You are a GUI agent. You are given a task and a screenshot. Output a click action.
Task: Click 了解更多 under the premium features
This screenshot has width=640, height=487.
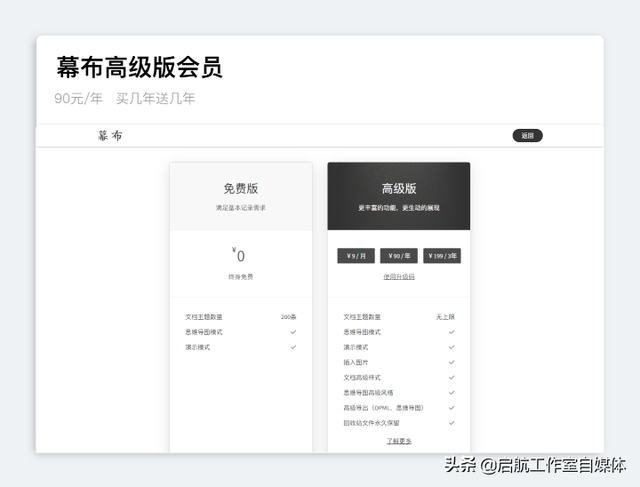[398, 441]
